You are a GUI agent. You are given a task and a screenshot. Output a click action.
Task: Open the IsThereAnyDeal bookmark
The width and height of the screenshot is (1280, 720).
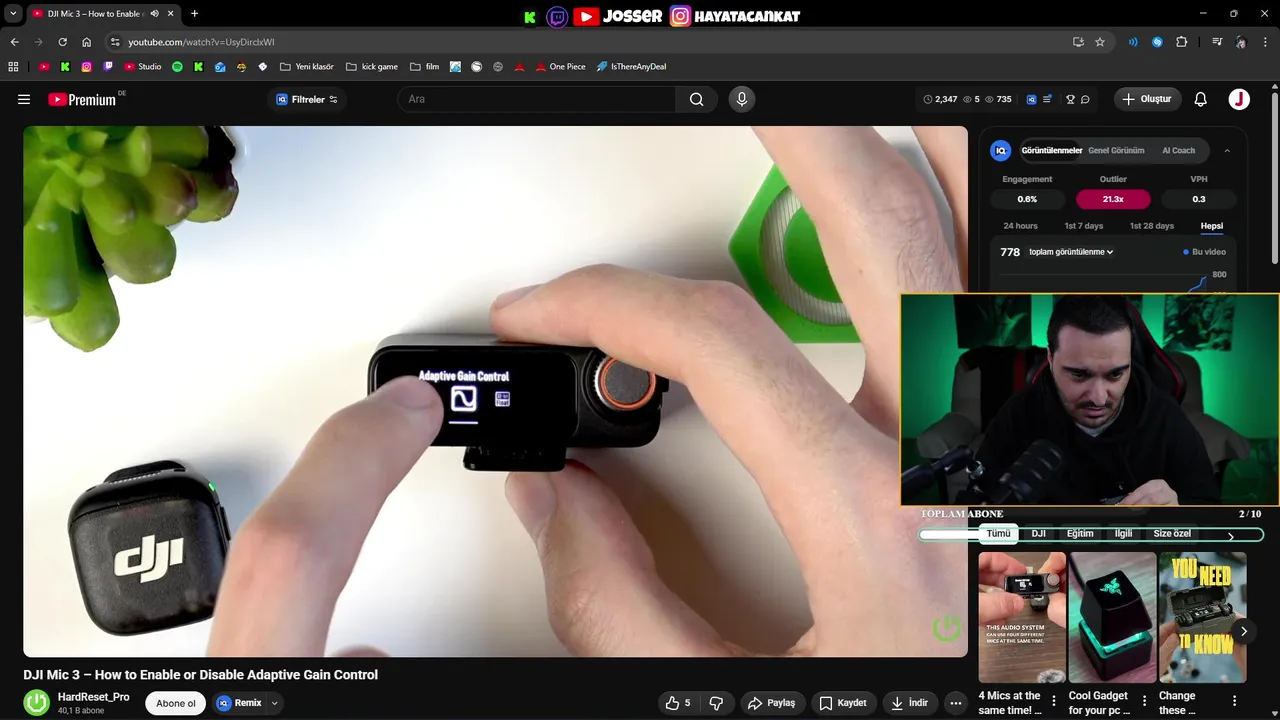click(631, 67)
